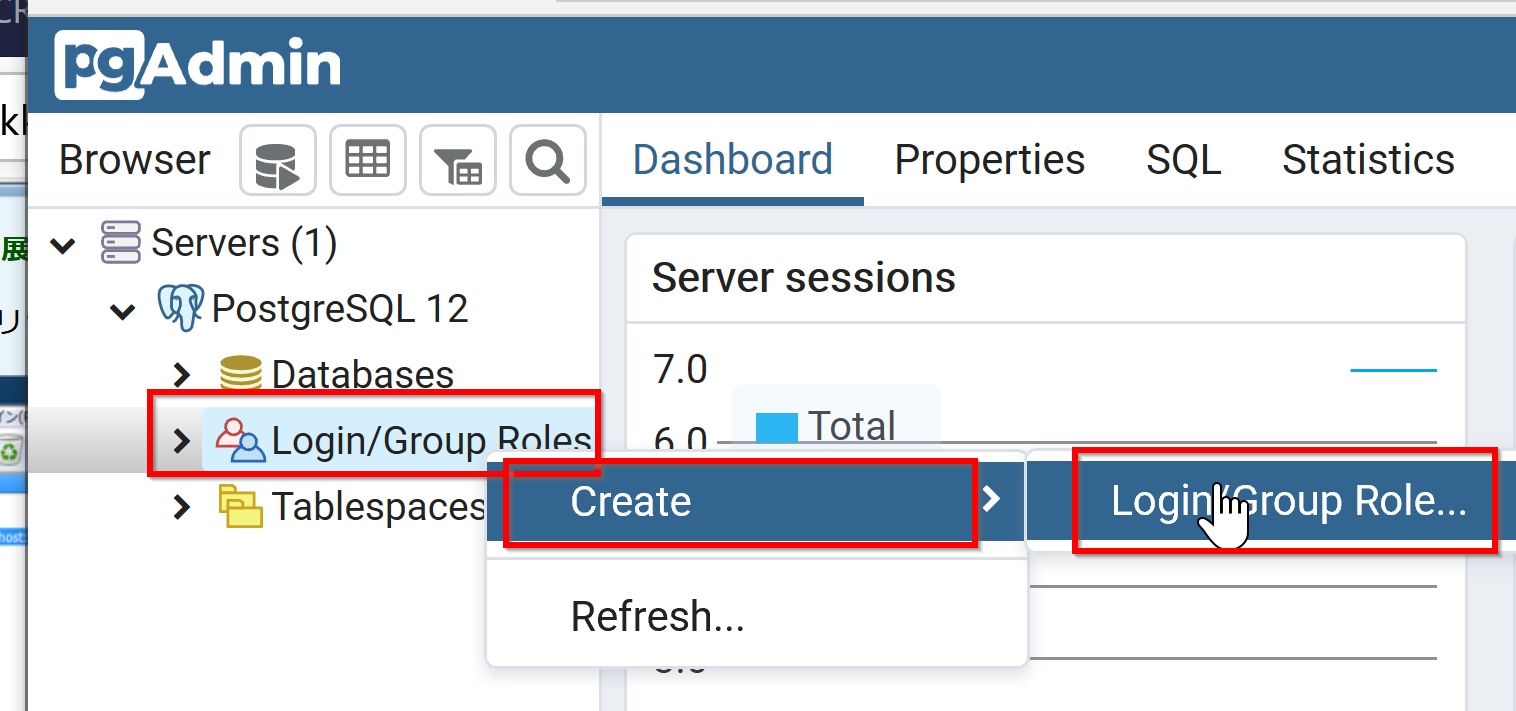Click the PostgreSQL 12 elephant icon

[181, 308]
